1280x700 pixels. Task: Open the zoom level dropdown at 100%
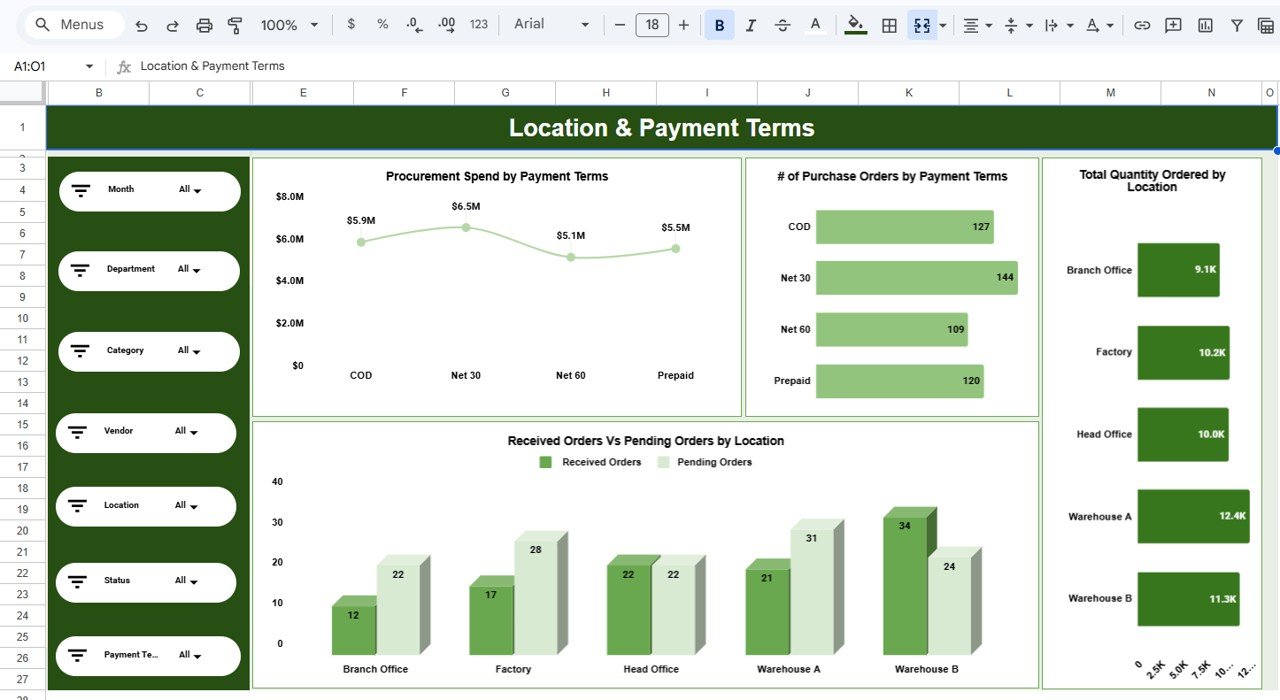[288, 24]
